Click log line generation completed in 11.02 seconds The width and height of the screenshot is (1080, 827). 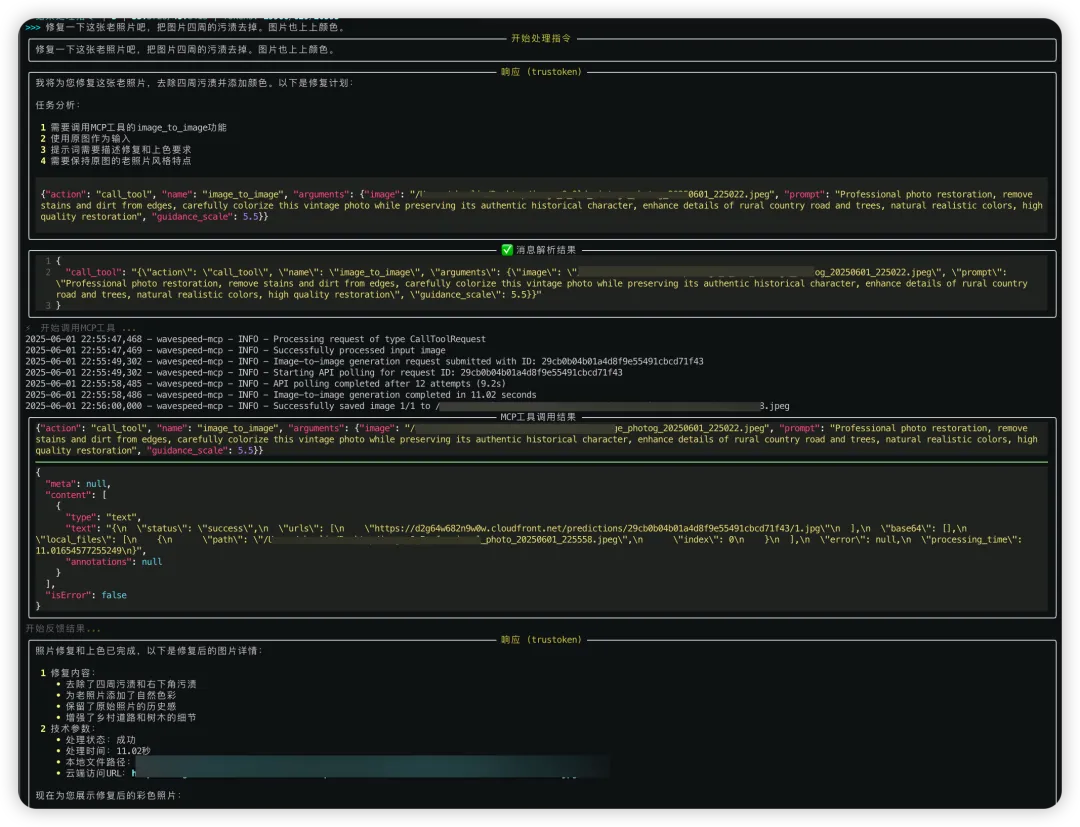281,395
